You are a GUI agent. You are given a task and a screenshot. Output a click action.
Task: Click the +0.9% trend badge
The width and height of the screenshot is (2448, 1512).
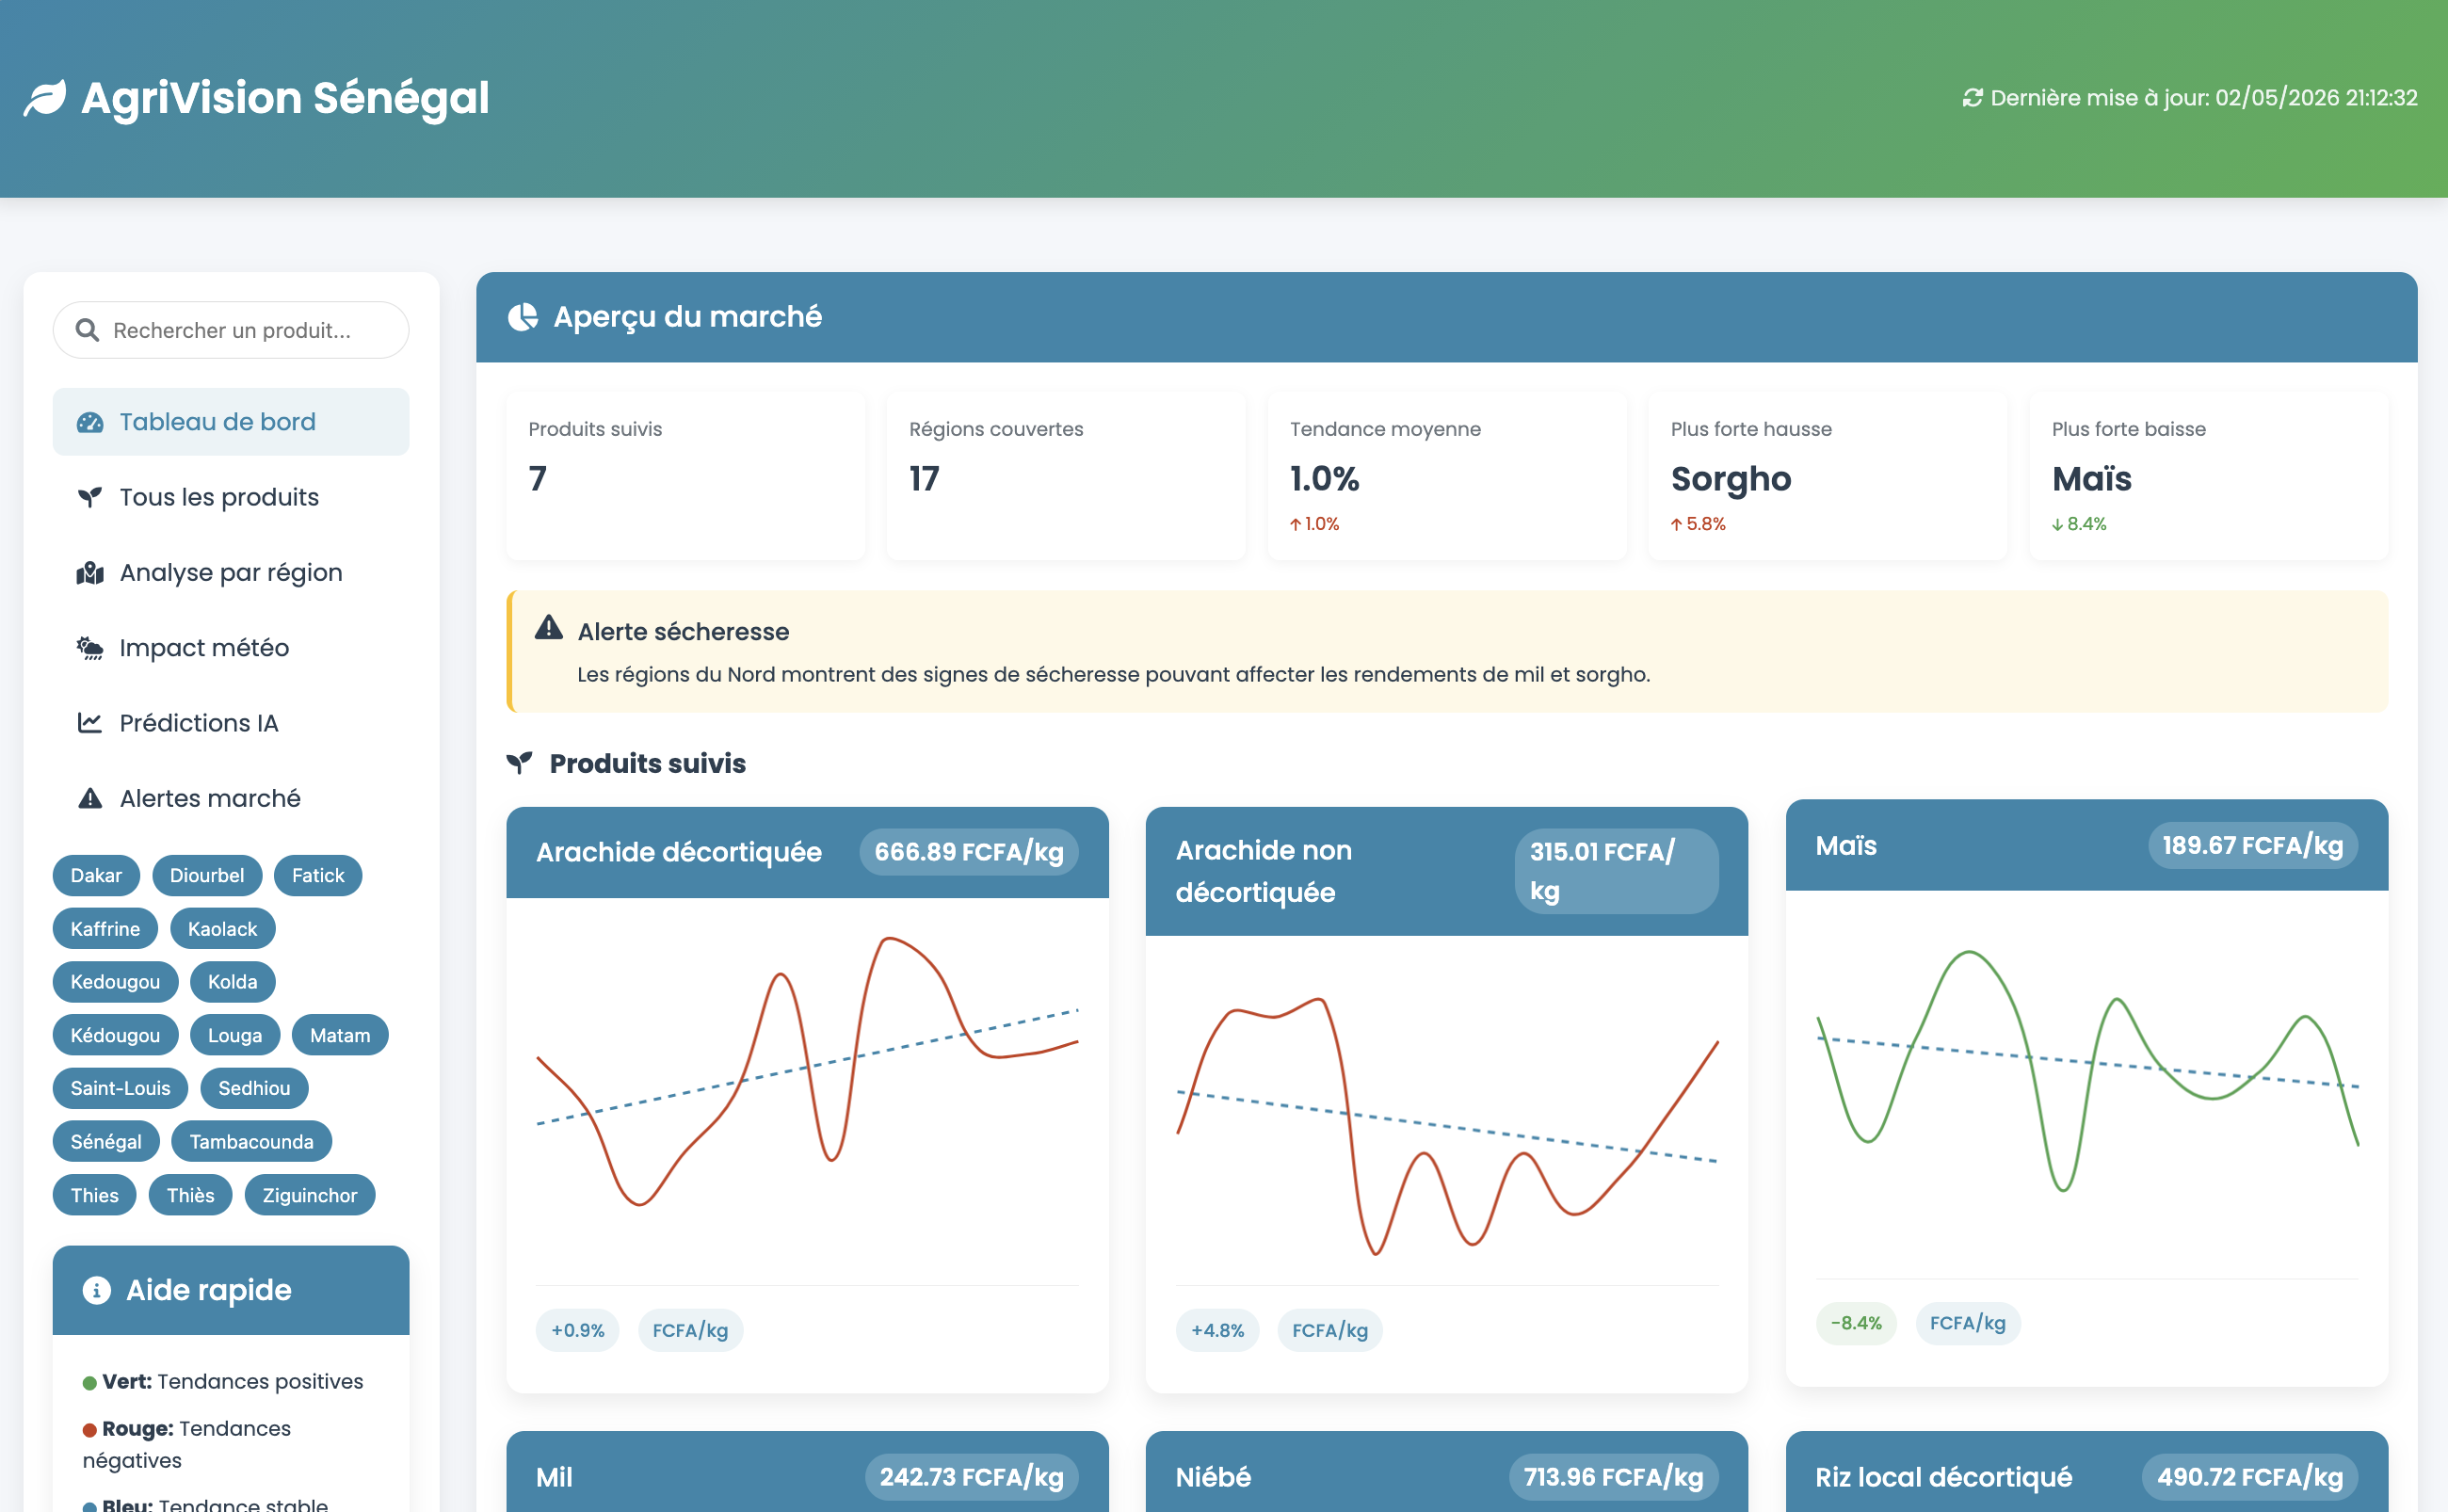point(578,1330)
